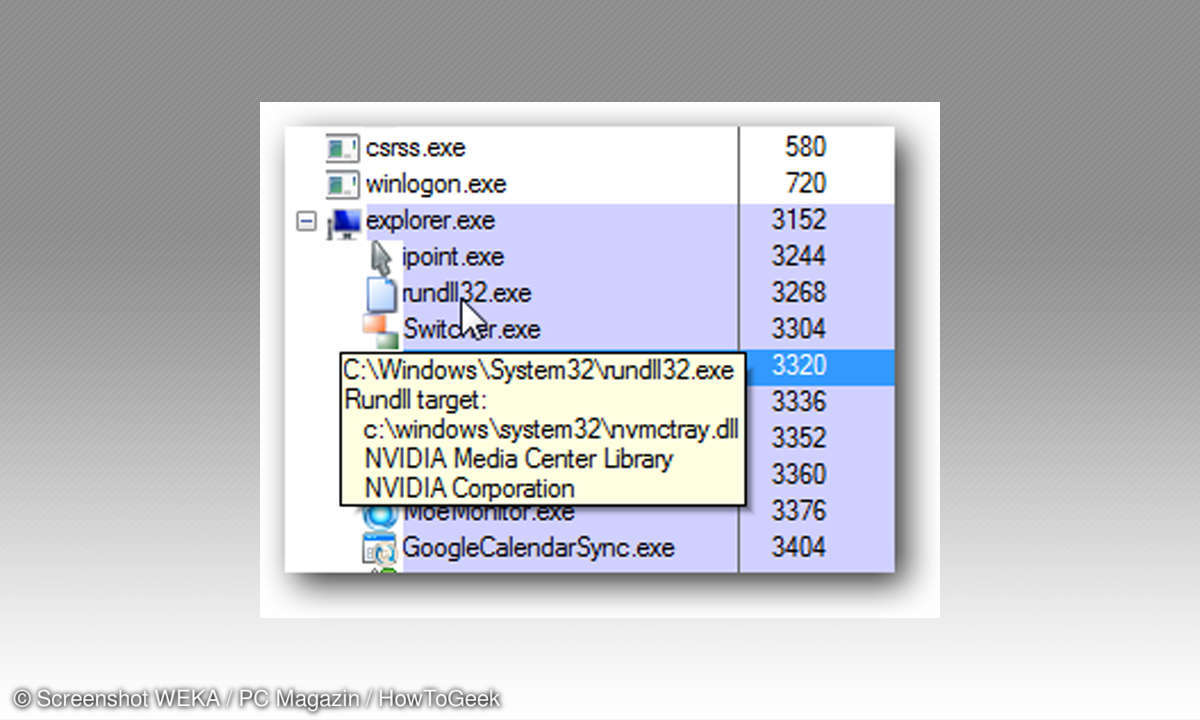
Task: Click the rundll32.exe blank page icon
Action: coord(382,294)
